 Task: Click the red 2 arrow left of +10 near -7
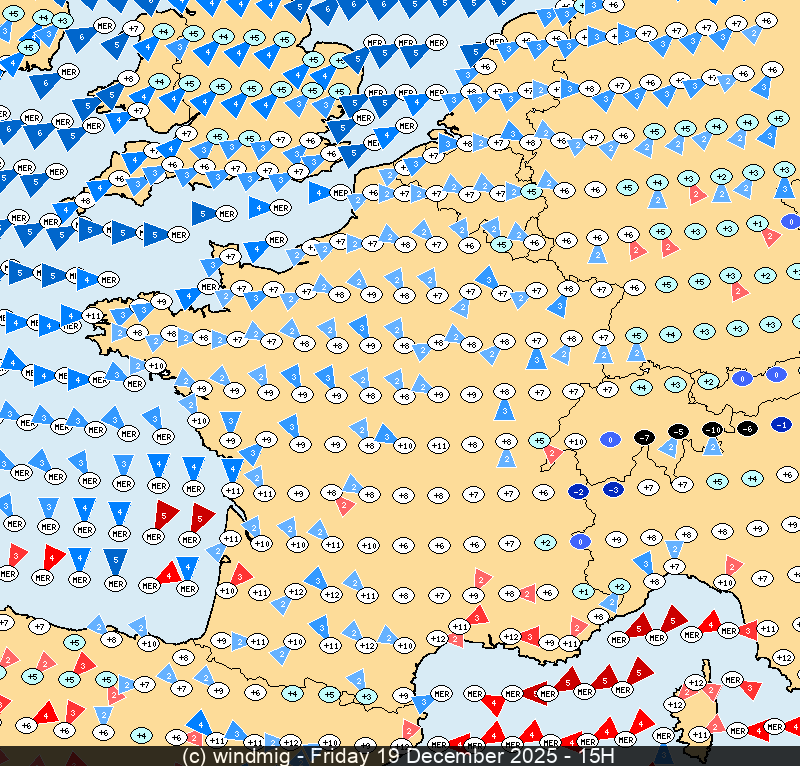click(x=552, y=455)
